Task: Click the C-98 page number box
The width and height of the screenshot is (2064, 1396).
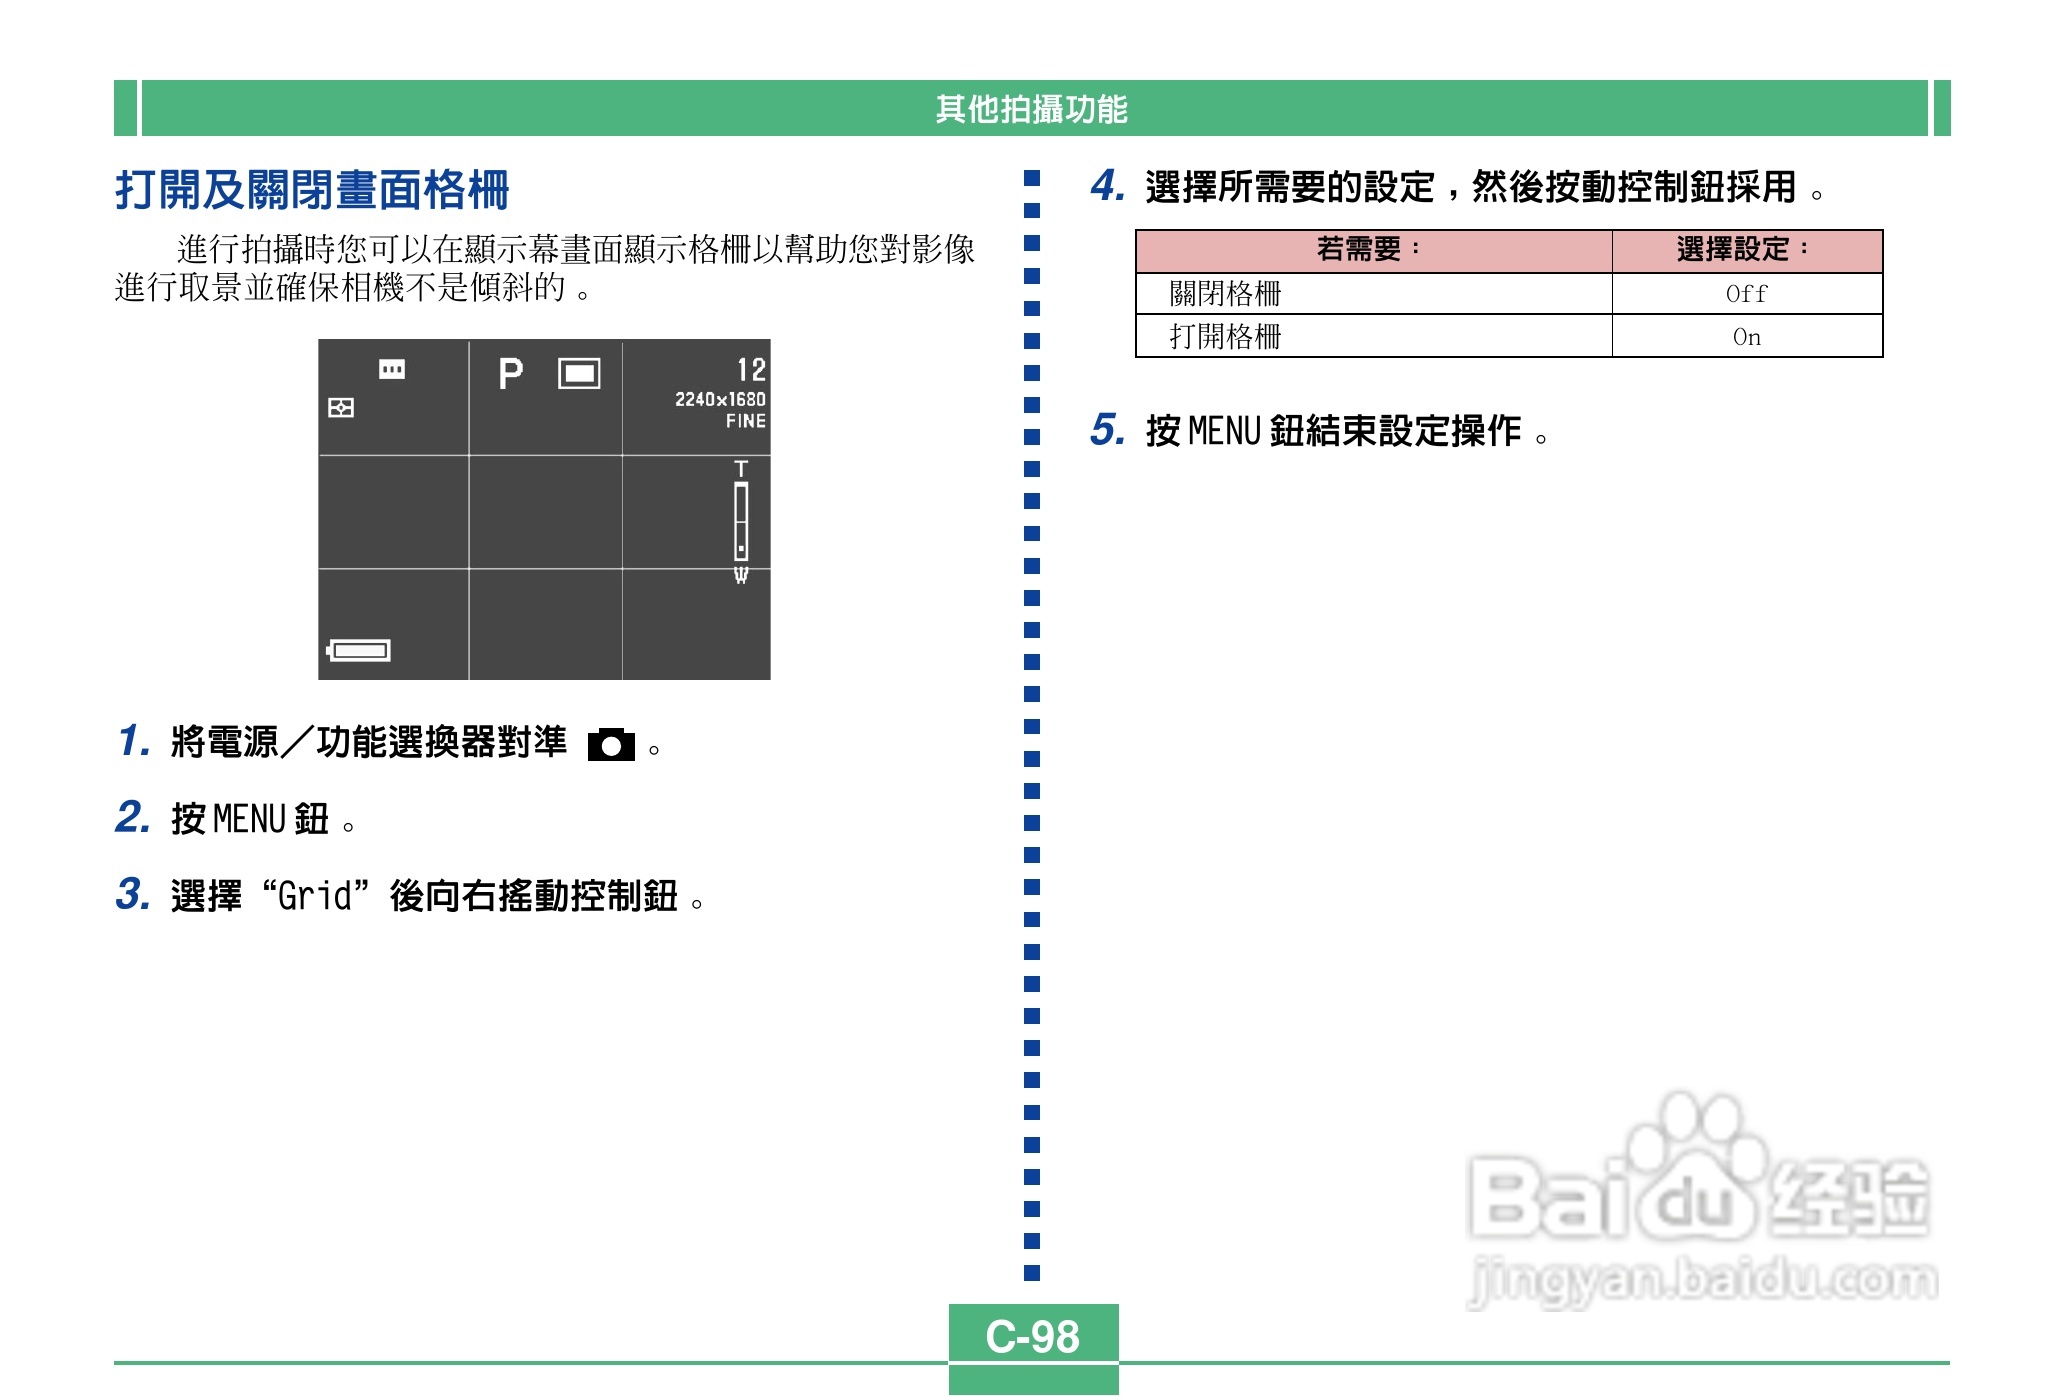Action: coord(1032,1336)
